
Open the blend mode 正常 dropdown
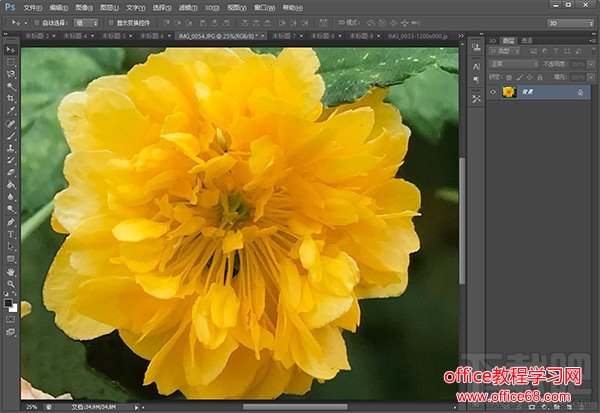(x=509, y=64)
